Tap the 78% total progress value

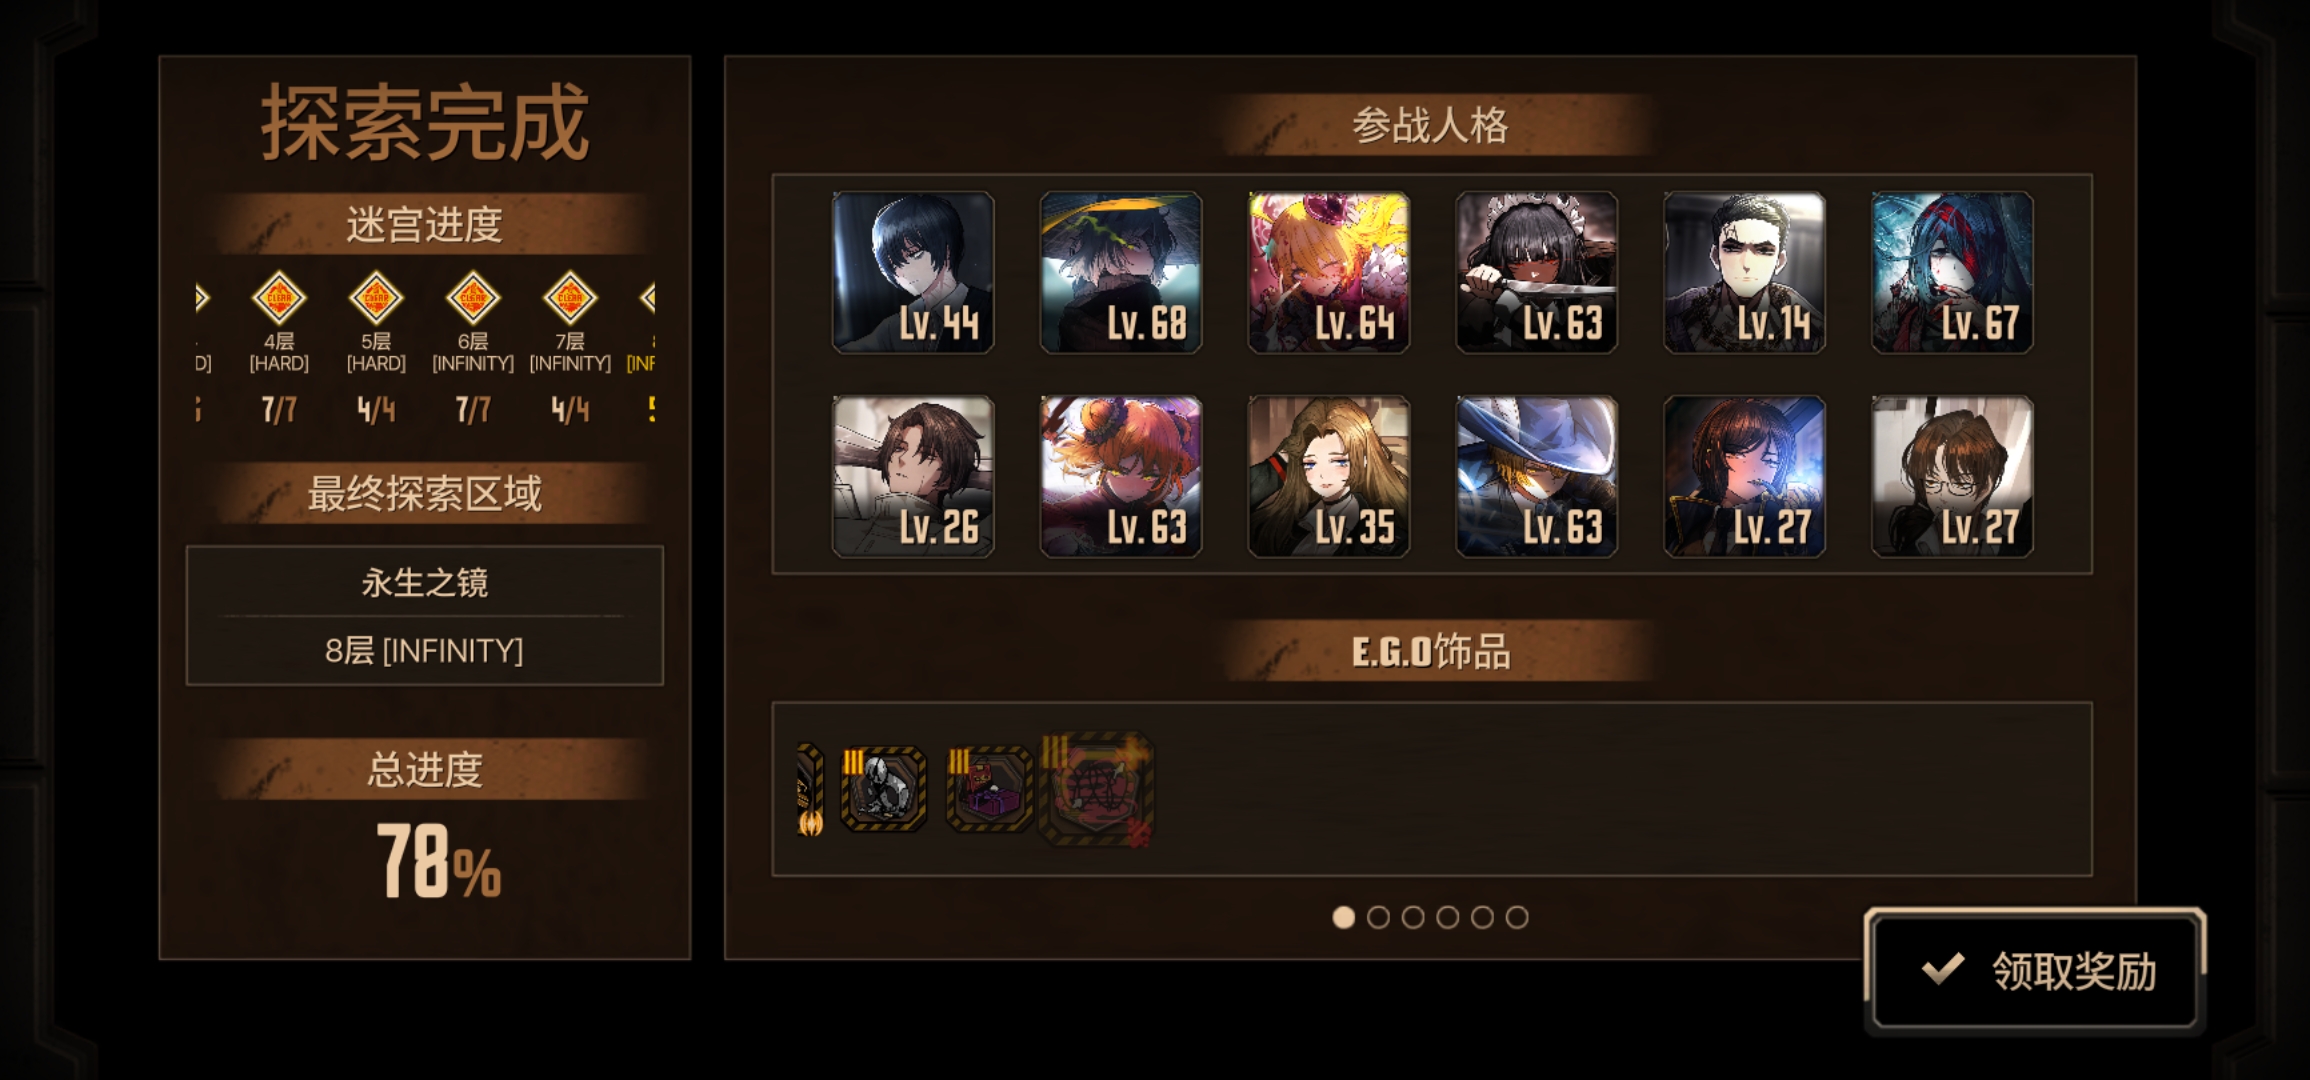438,861
